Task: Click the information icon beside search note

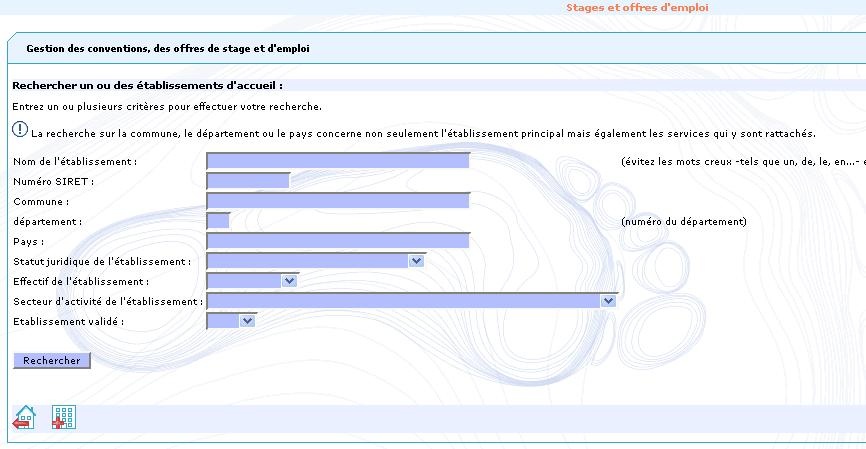Action: 20,130
